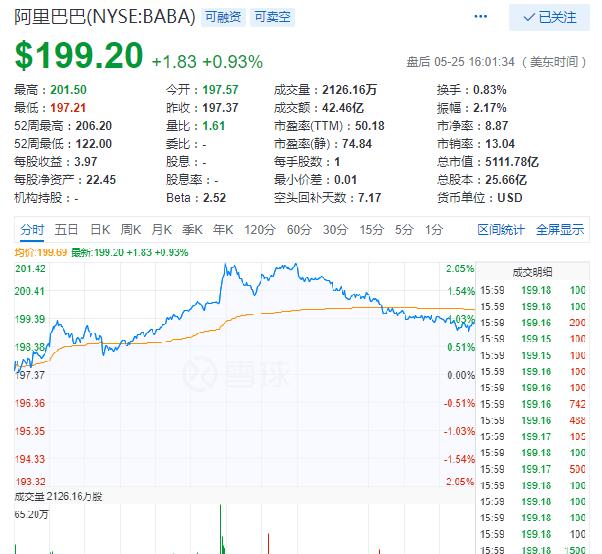
Task: Click the 成交量 2126.16万 value
Action: (349, 90)
